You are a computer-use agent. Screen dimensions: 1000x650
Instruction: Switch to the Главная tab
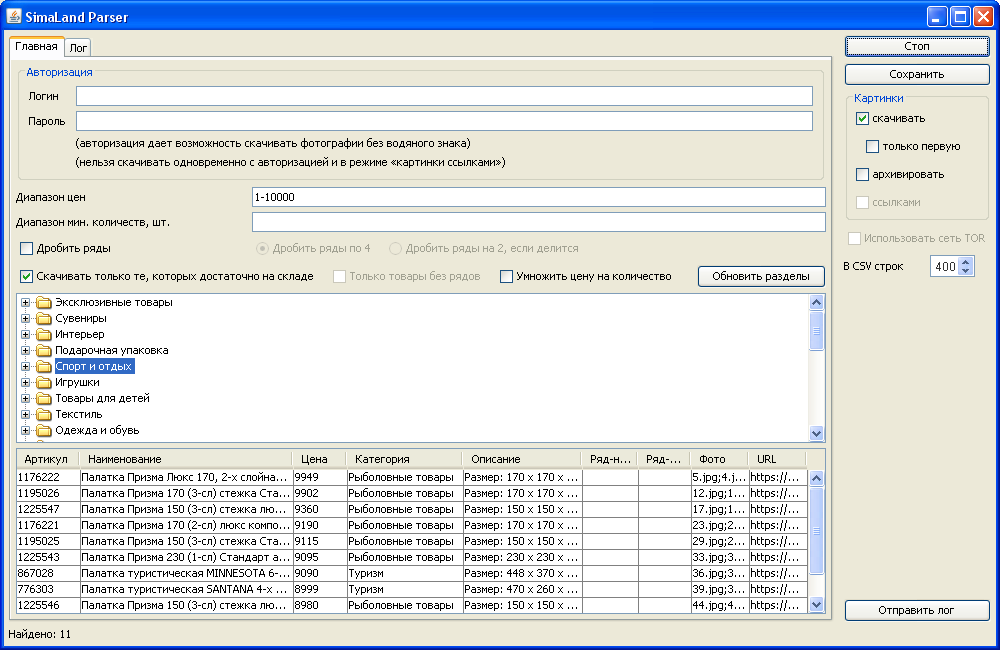click(x=36, y=47)
